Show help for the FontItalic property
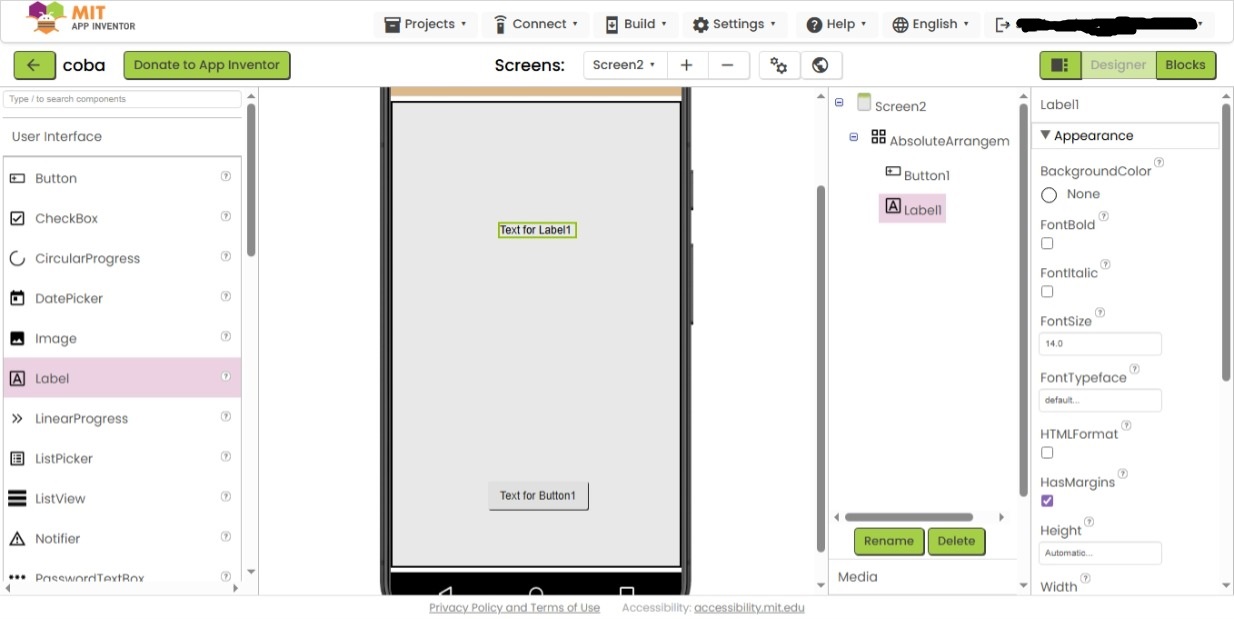The image size is (1234, 619). 1105,264
